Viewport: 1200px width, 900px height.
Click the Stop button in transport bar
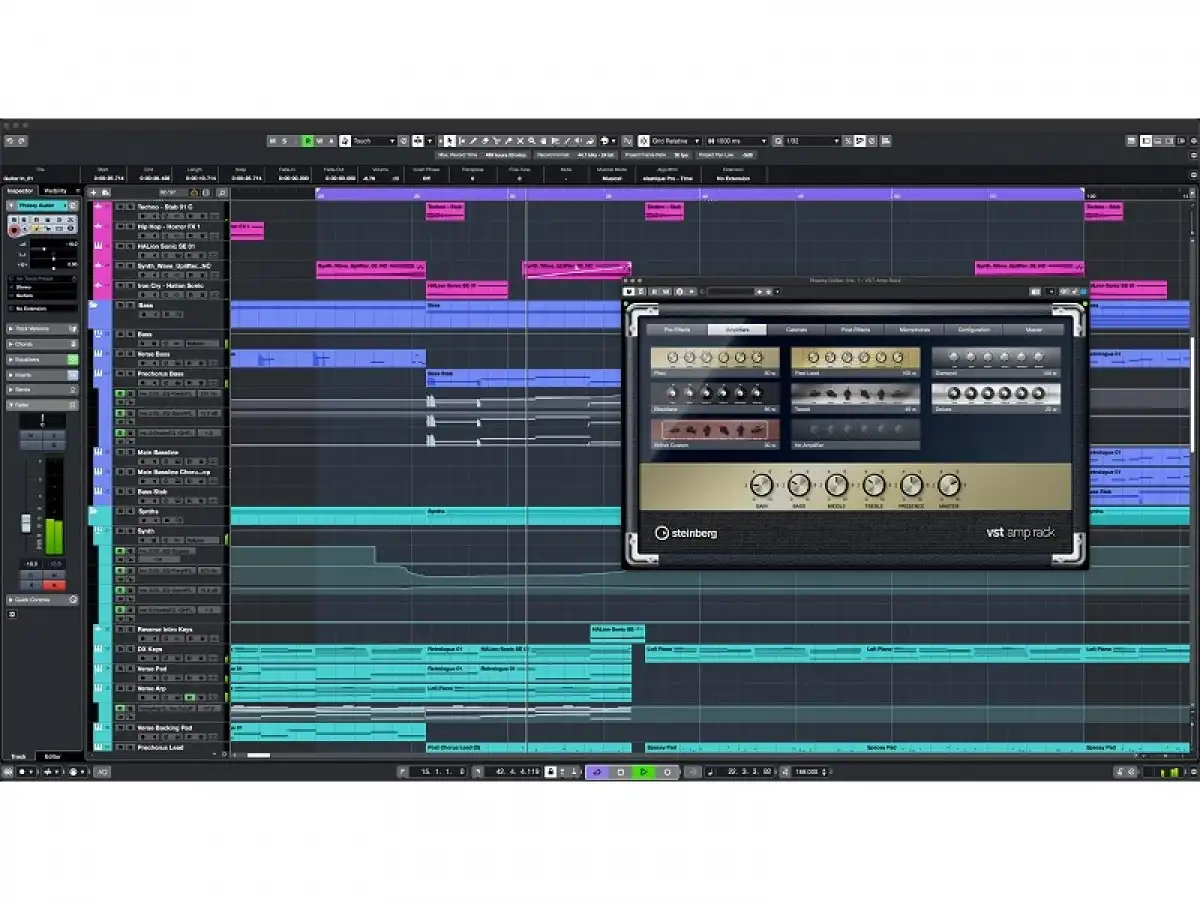click(620, 772)
